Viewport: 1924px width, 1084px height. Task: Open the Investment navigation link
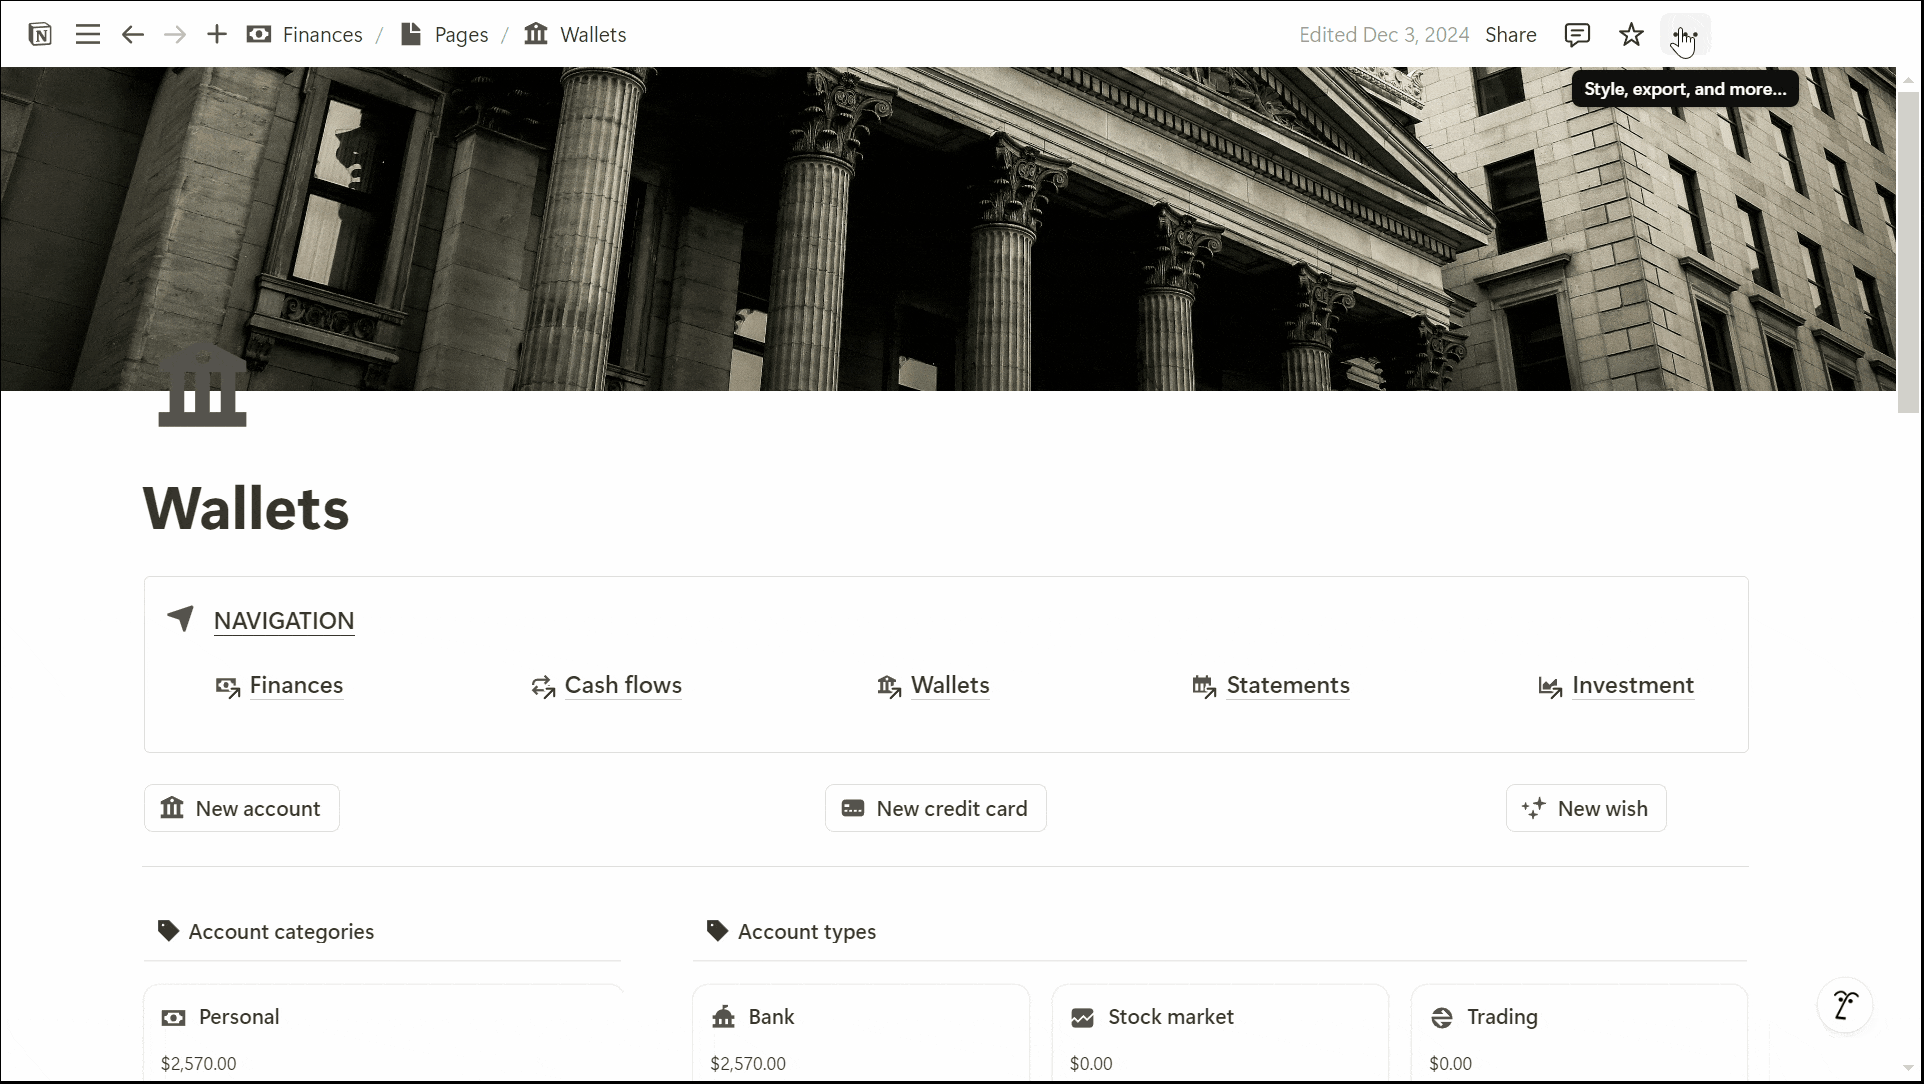(x=1616, y=686)
